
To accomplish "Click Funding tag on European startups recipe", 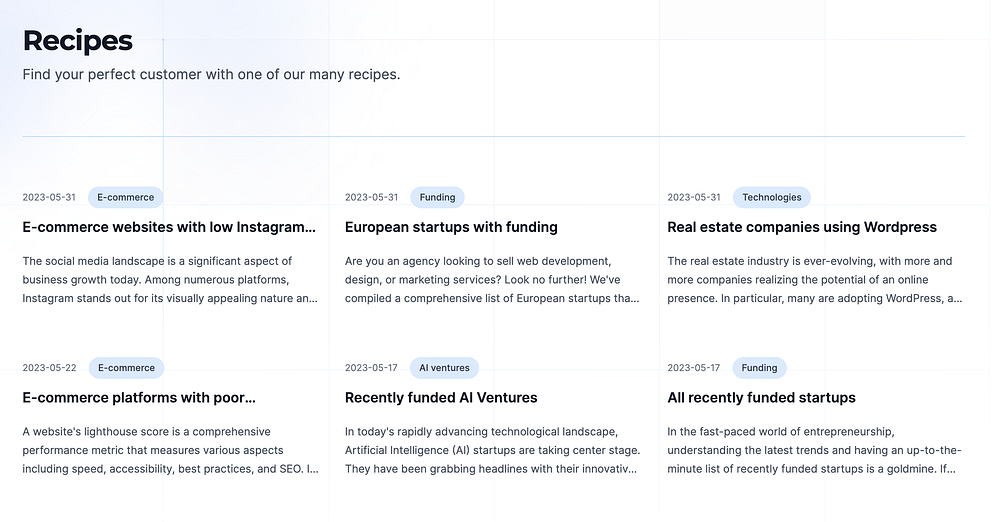I will coord(437,197).
